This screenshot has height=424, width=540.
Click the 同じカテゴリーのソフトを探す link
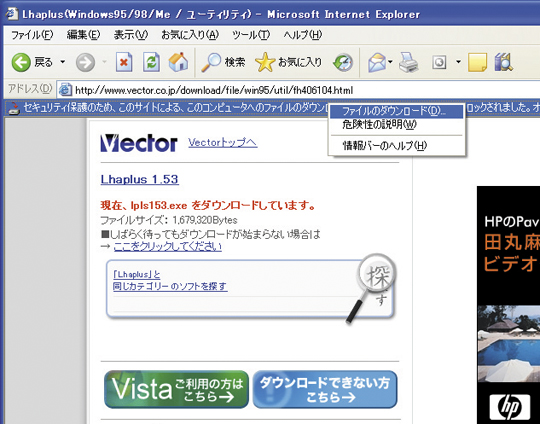click(x=170, y=286)
